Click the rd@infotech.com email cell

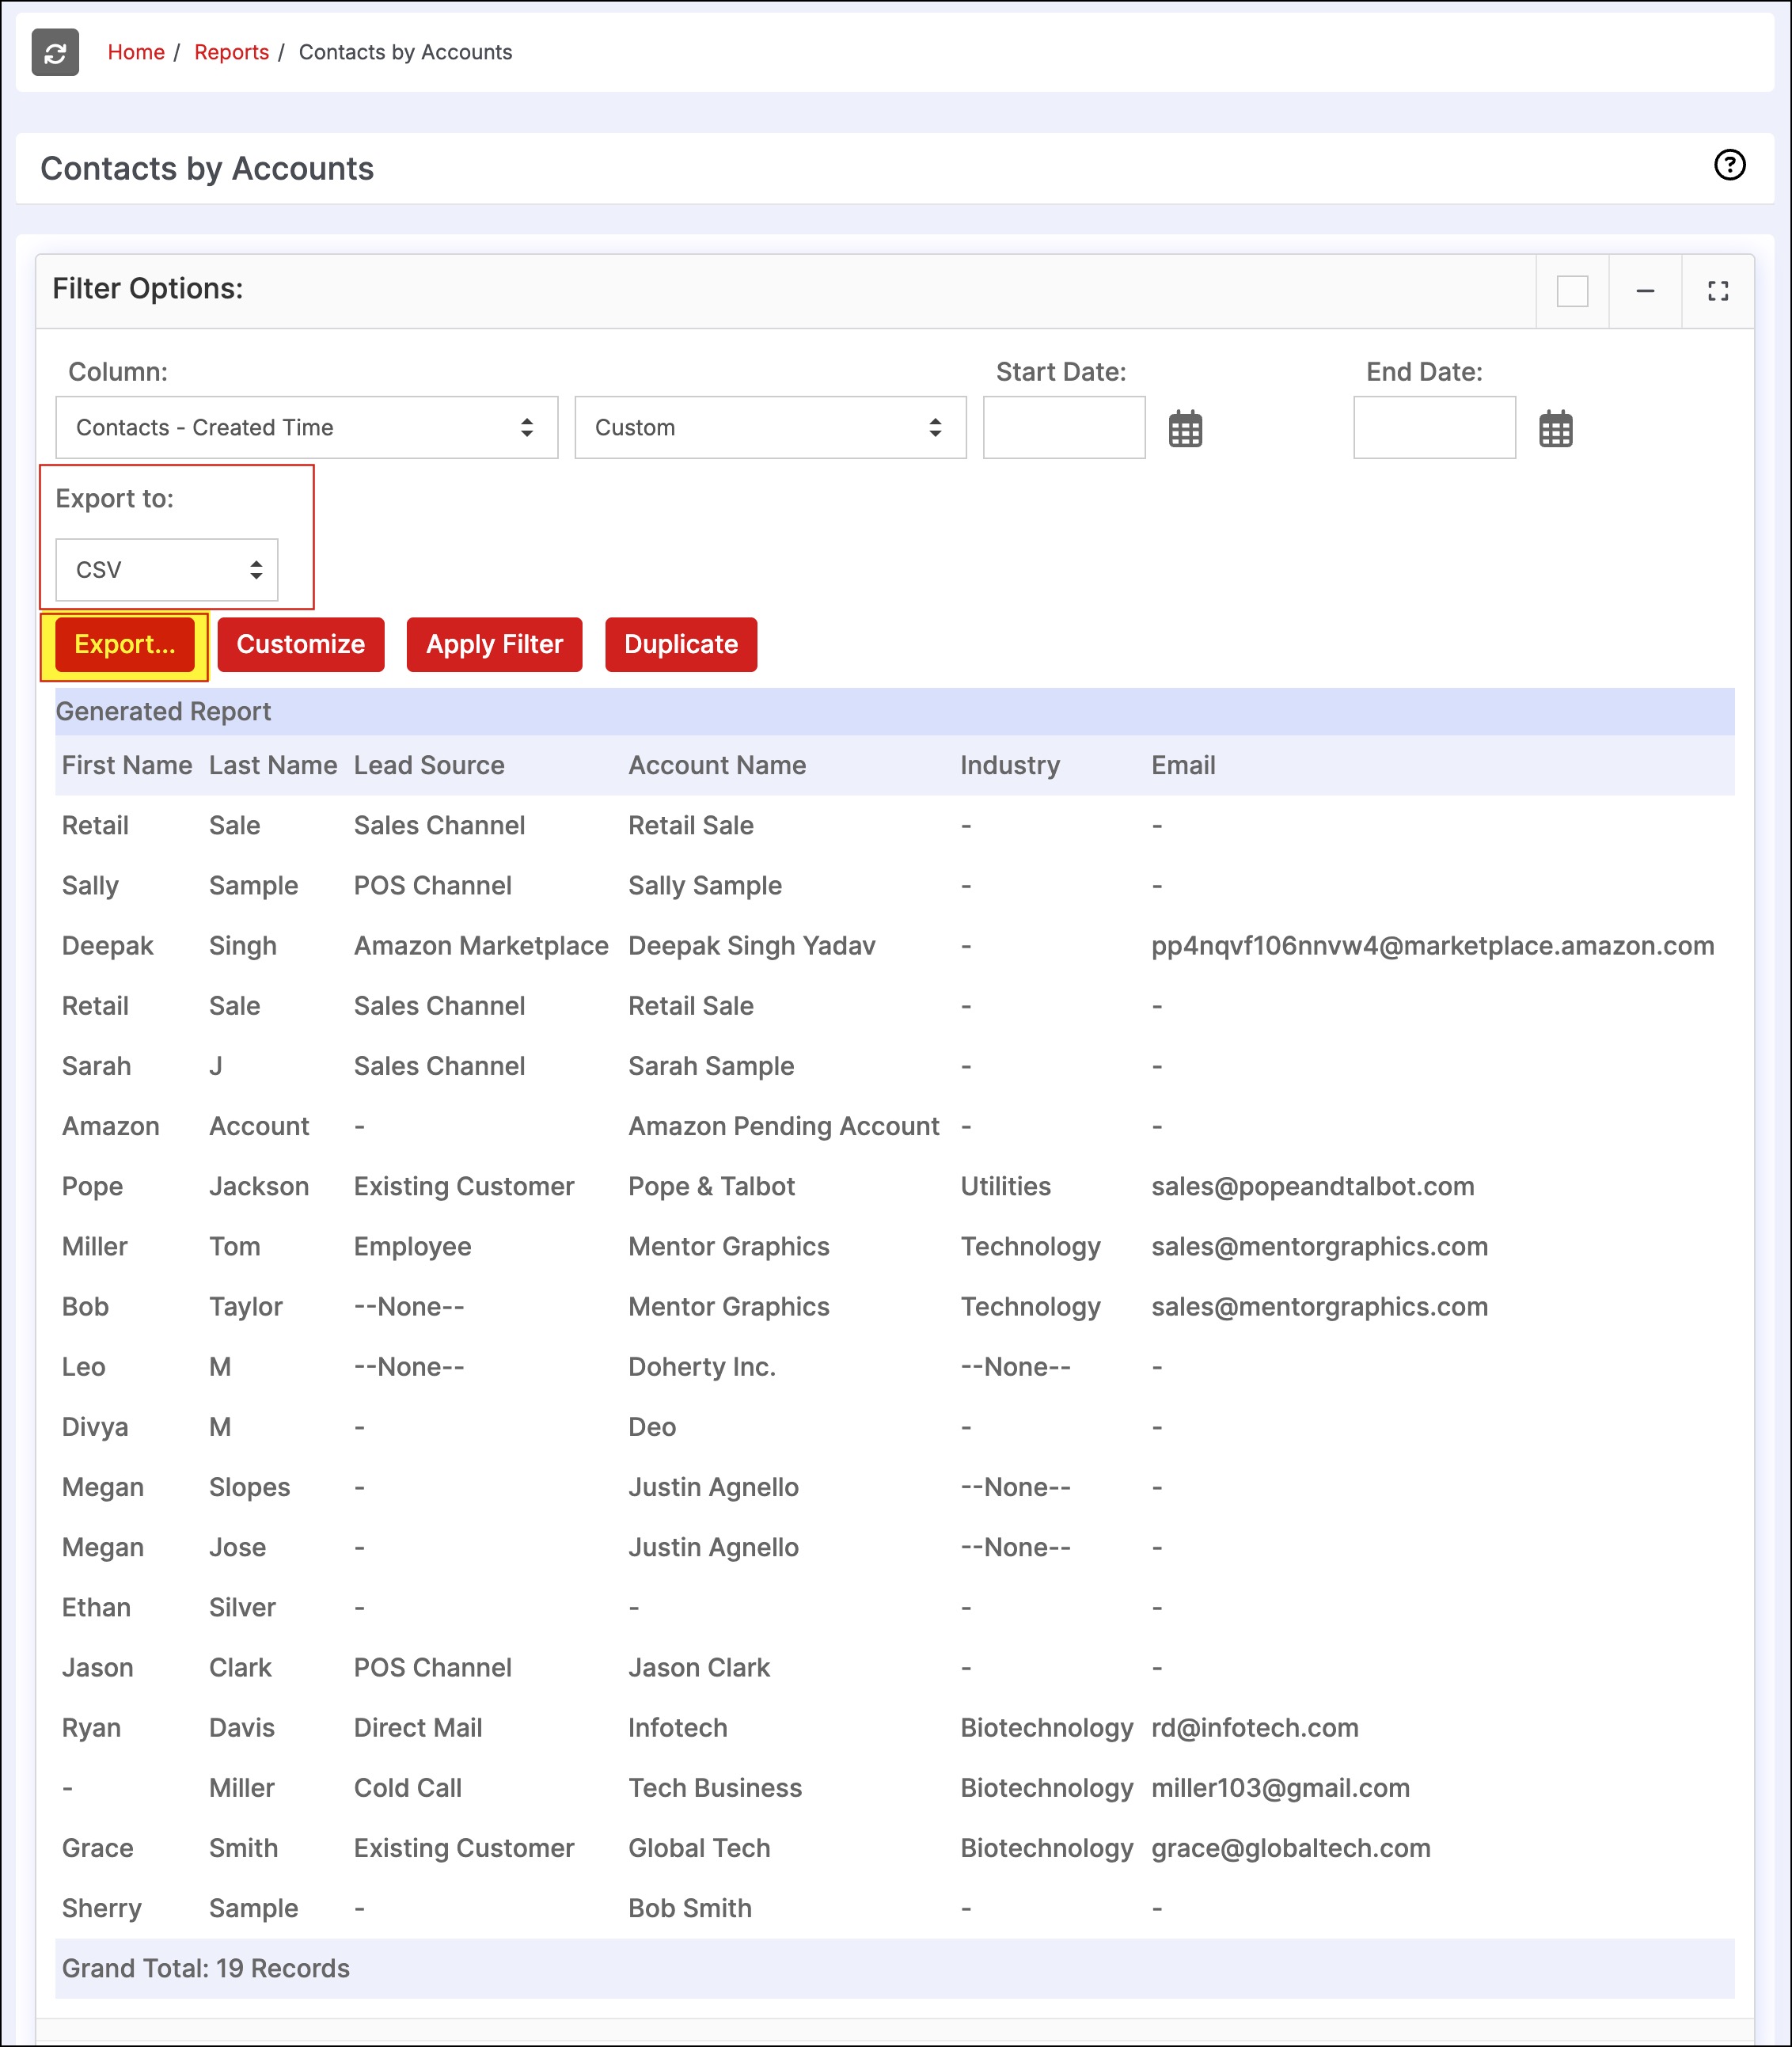[1254, 1728]
